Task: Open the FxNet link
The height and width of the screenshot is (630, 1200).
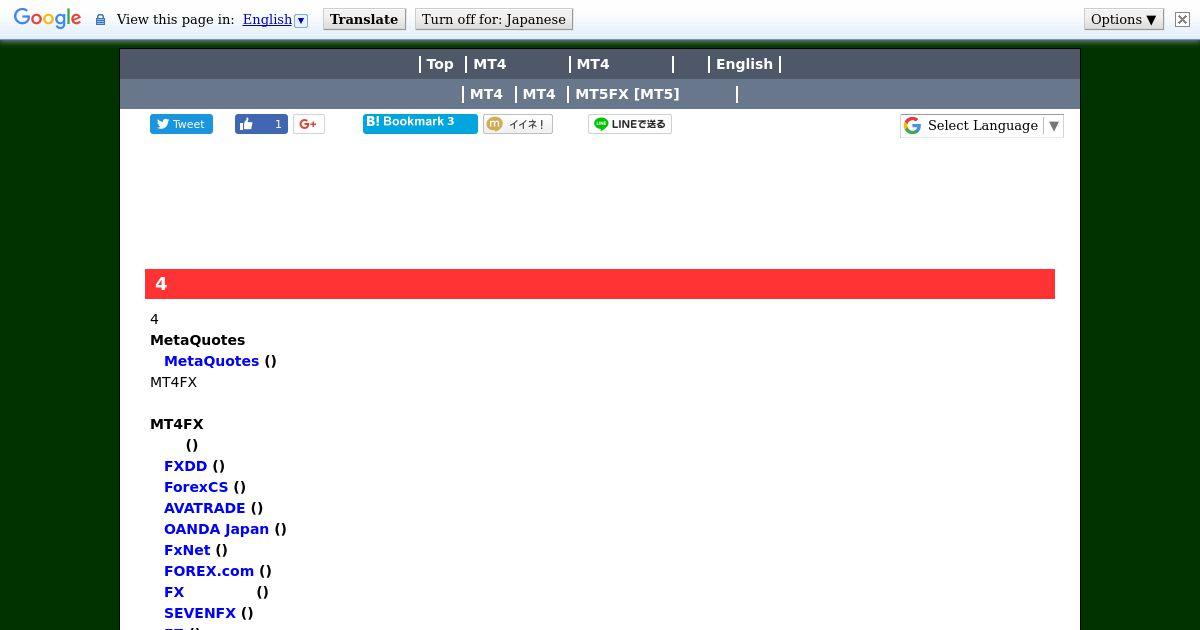Action: pos(187,550)
